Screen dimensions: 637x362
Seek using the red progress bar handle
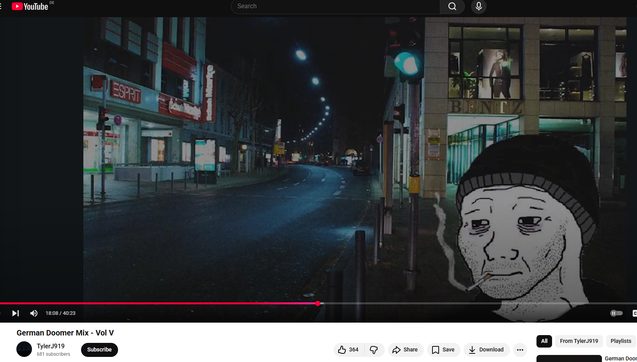[x=318, y=303]
